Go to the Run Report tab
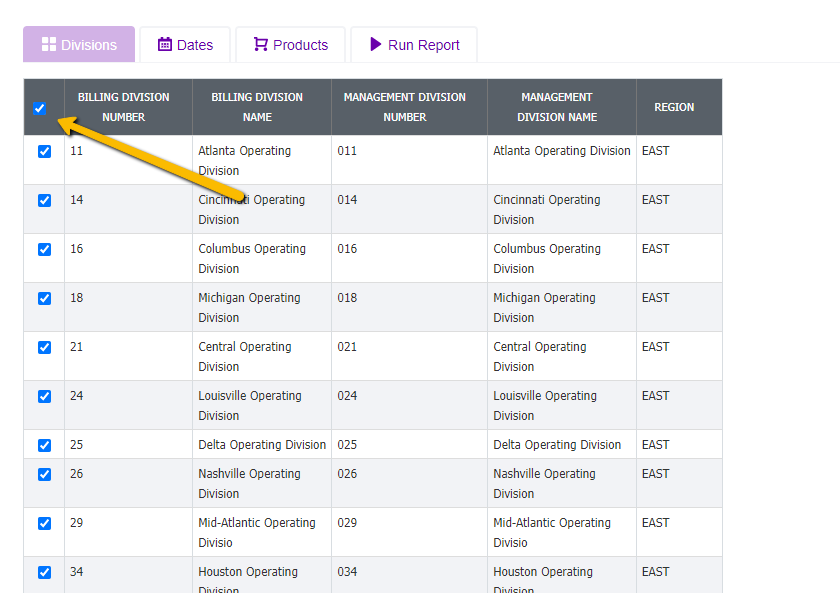The width and height of the screenshot is (840, 593). point(414,45)
